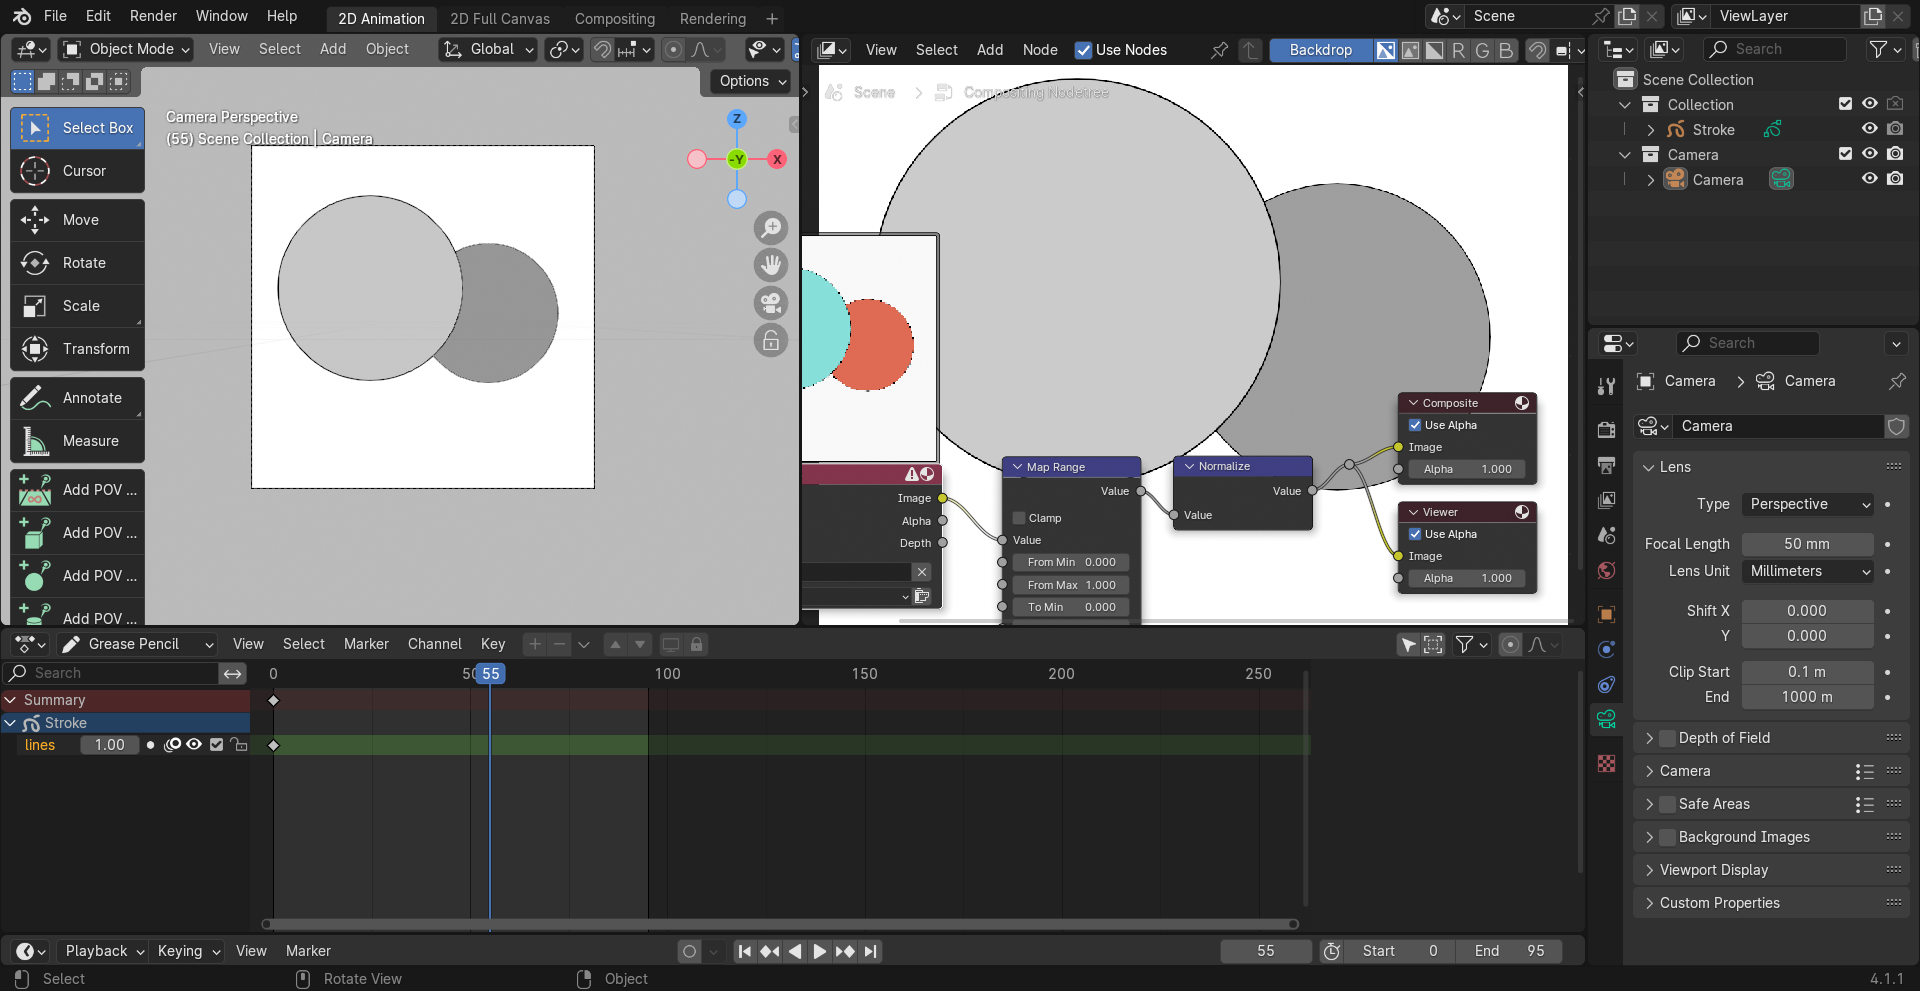Click lock camera to view icon
Screen dimensions: 1920x991
click(771, 341)
